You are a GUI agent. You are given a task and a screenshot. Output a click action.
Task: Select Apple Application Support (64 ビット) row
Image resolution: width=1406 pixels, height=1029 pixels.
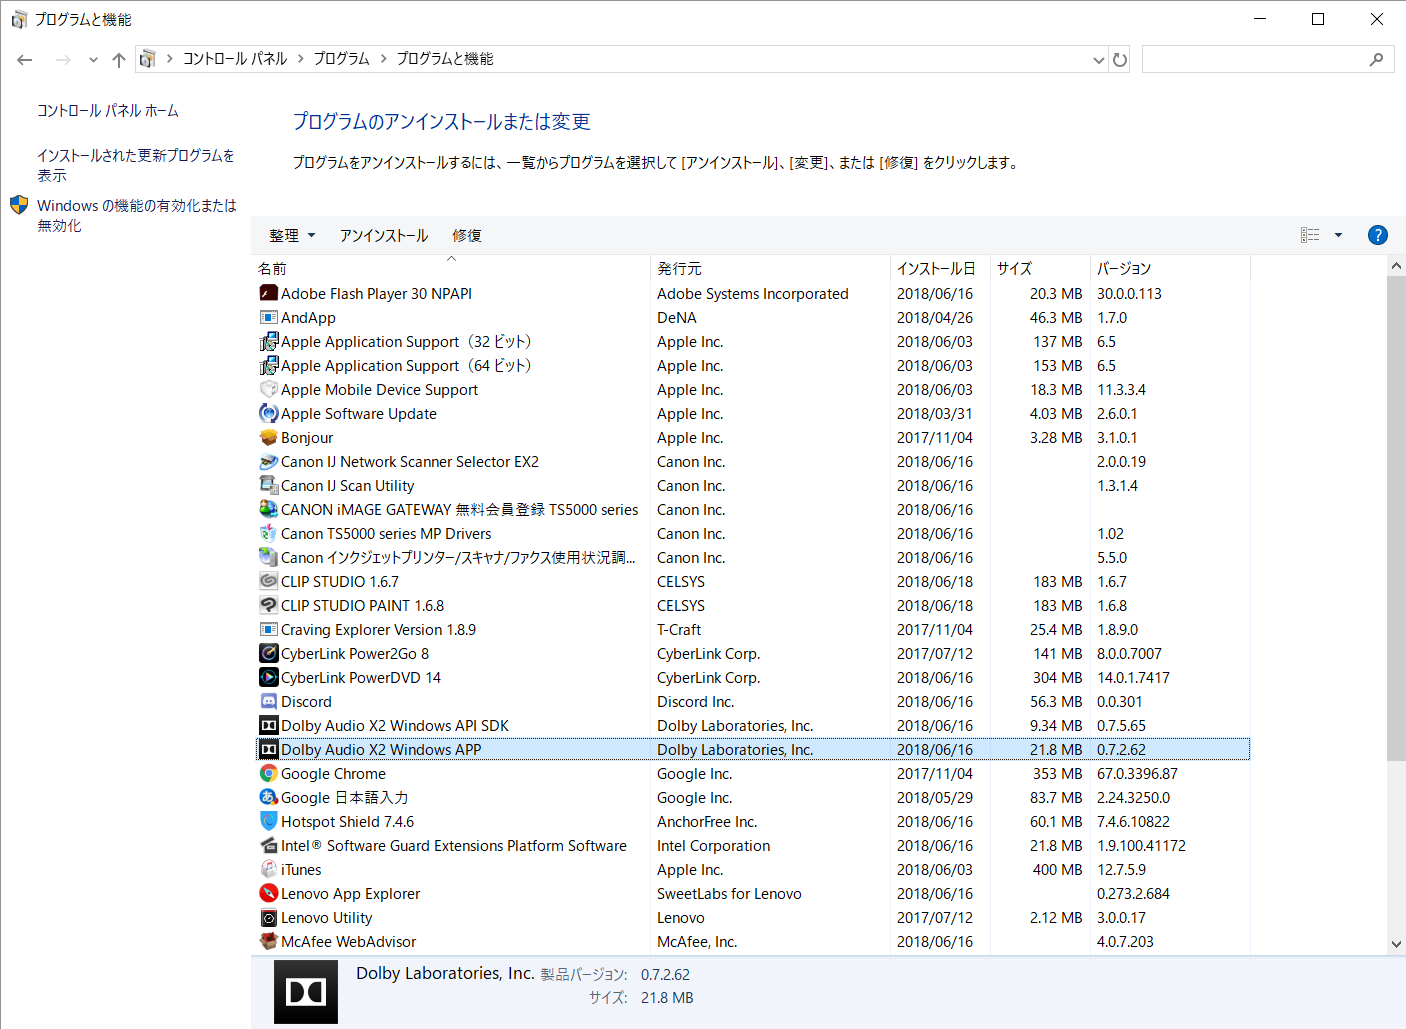click(x=753, y=365)
